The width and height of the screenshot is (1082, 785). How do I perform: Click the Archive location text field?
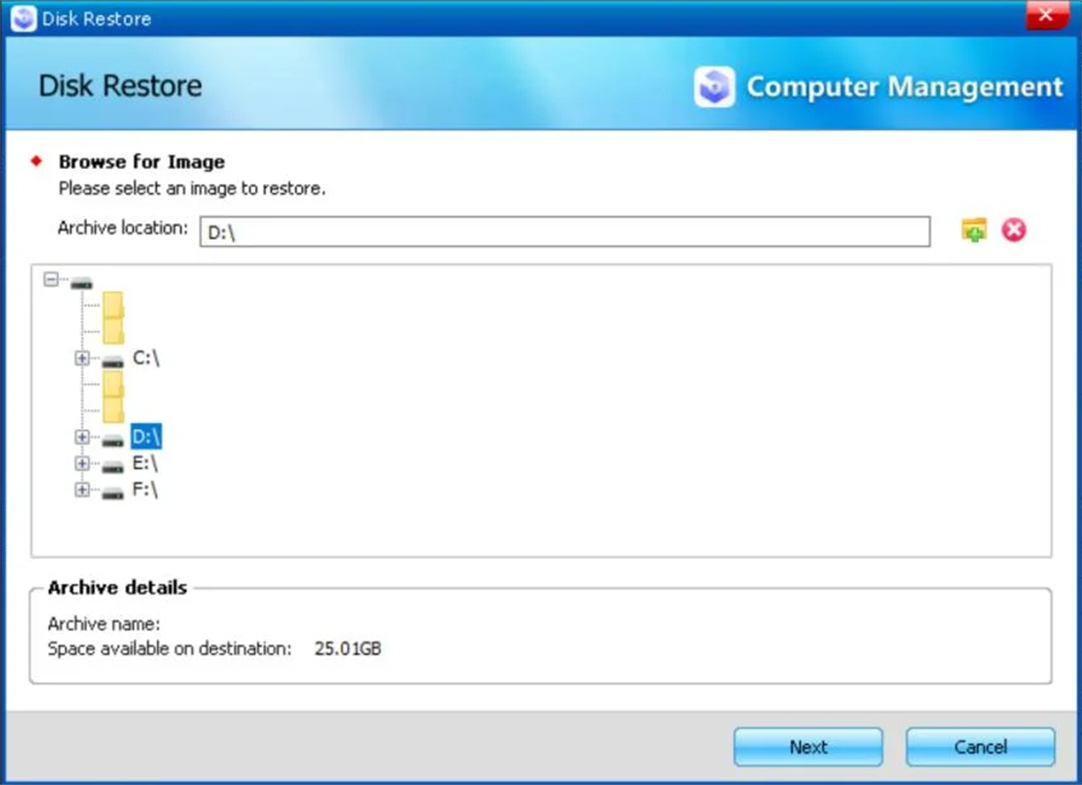point(564,231)
